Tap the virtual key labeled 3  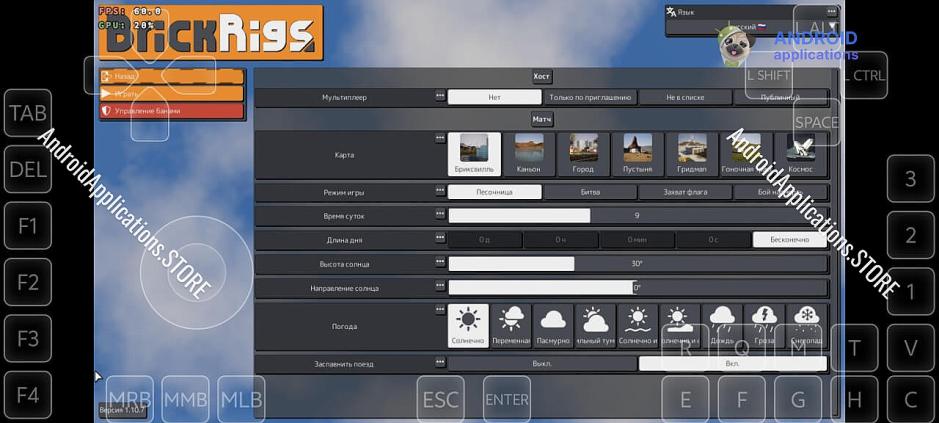click(x=910, y=179)
